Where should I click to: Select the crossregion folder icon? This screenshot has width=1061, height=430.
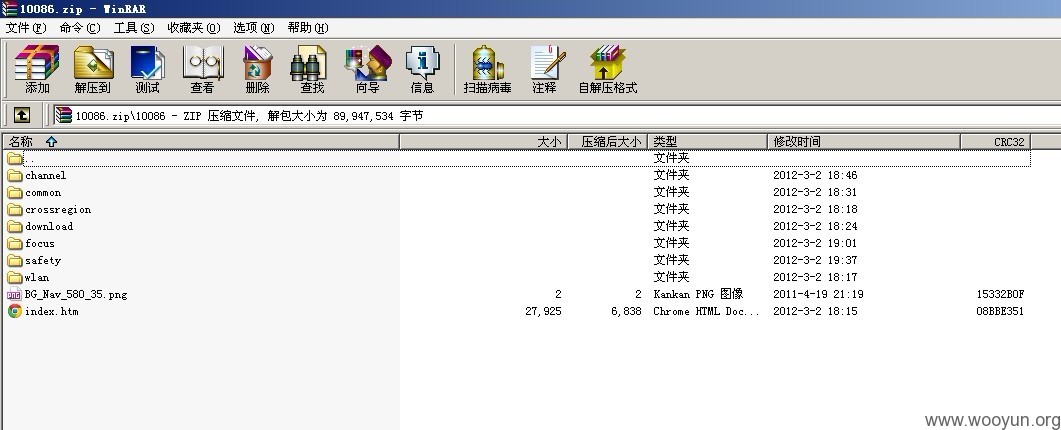(15, 210)
